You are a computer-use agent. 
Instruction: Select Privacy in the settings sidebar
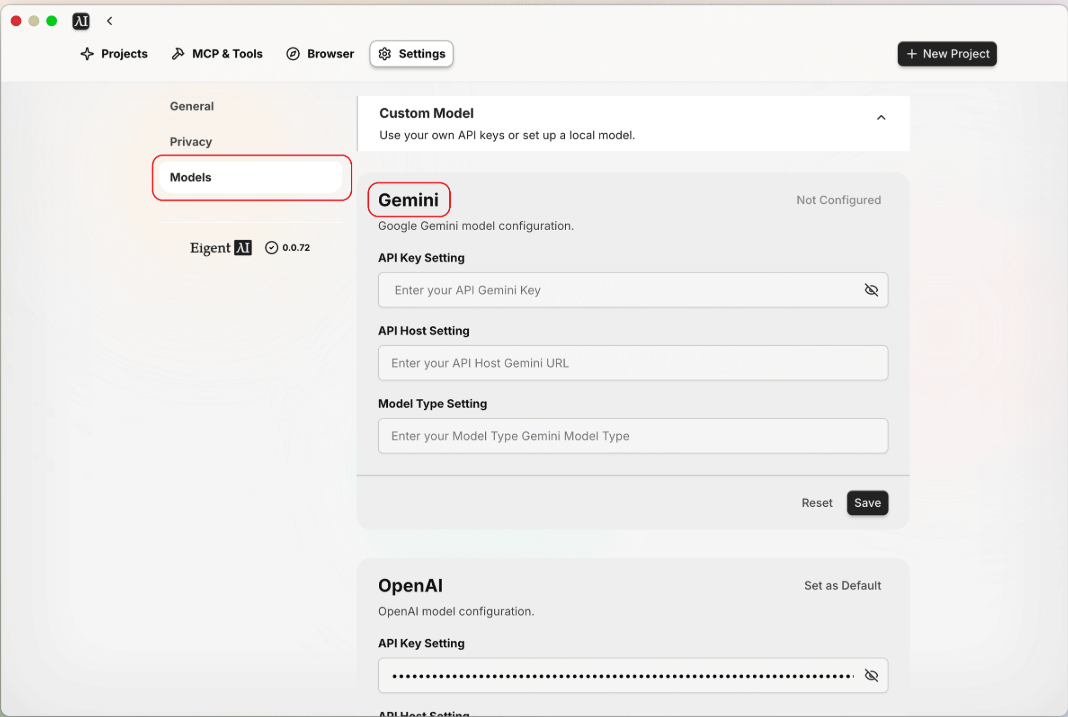point(191,142)
